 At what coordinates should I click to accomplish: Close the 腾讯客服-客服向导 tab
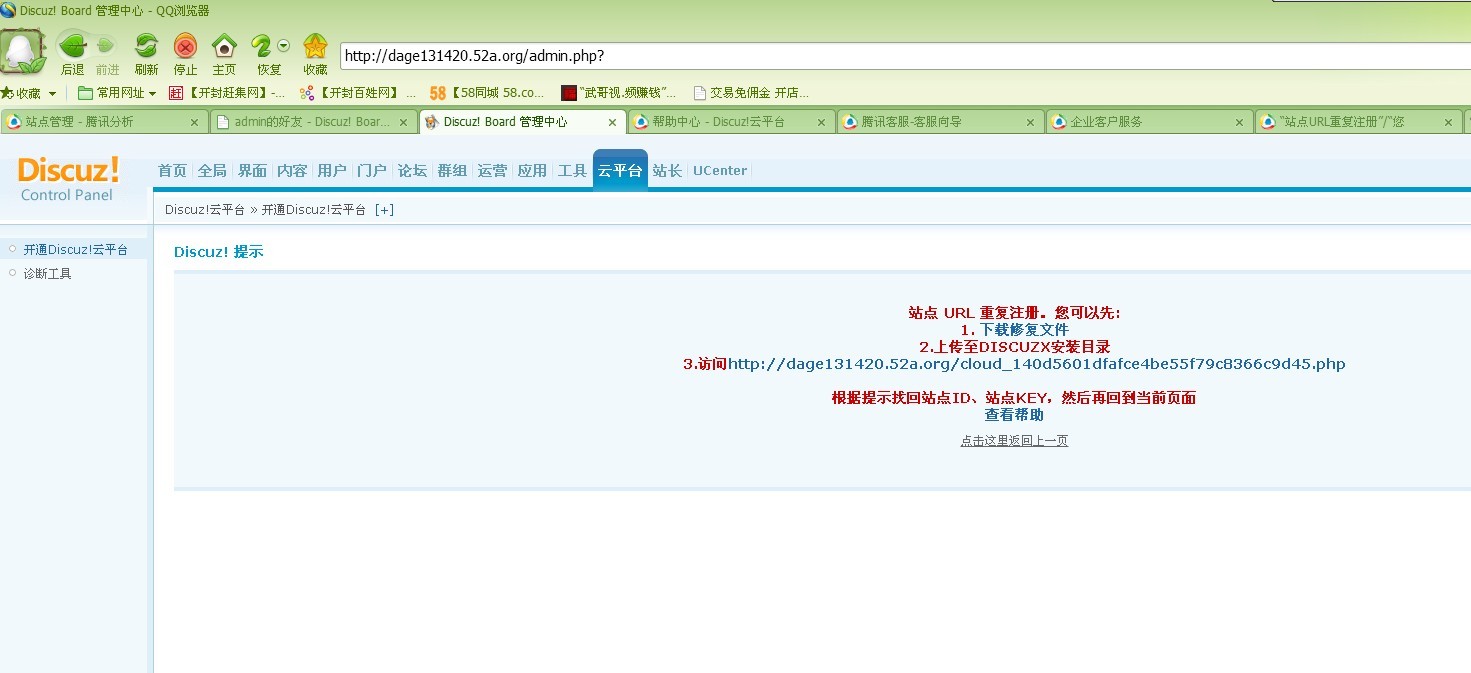(x=1030, y=123)
